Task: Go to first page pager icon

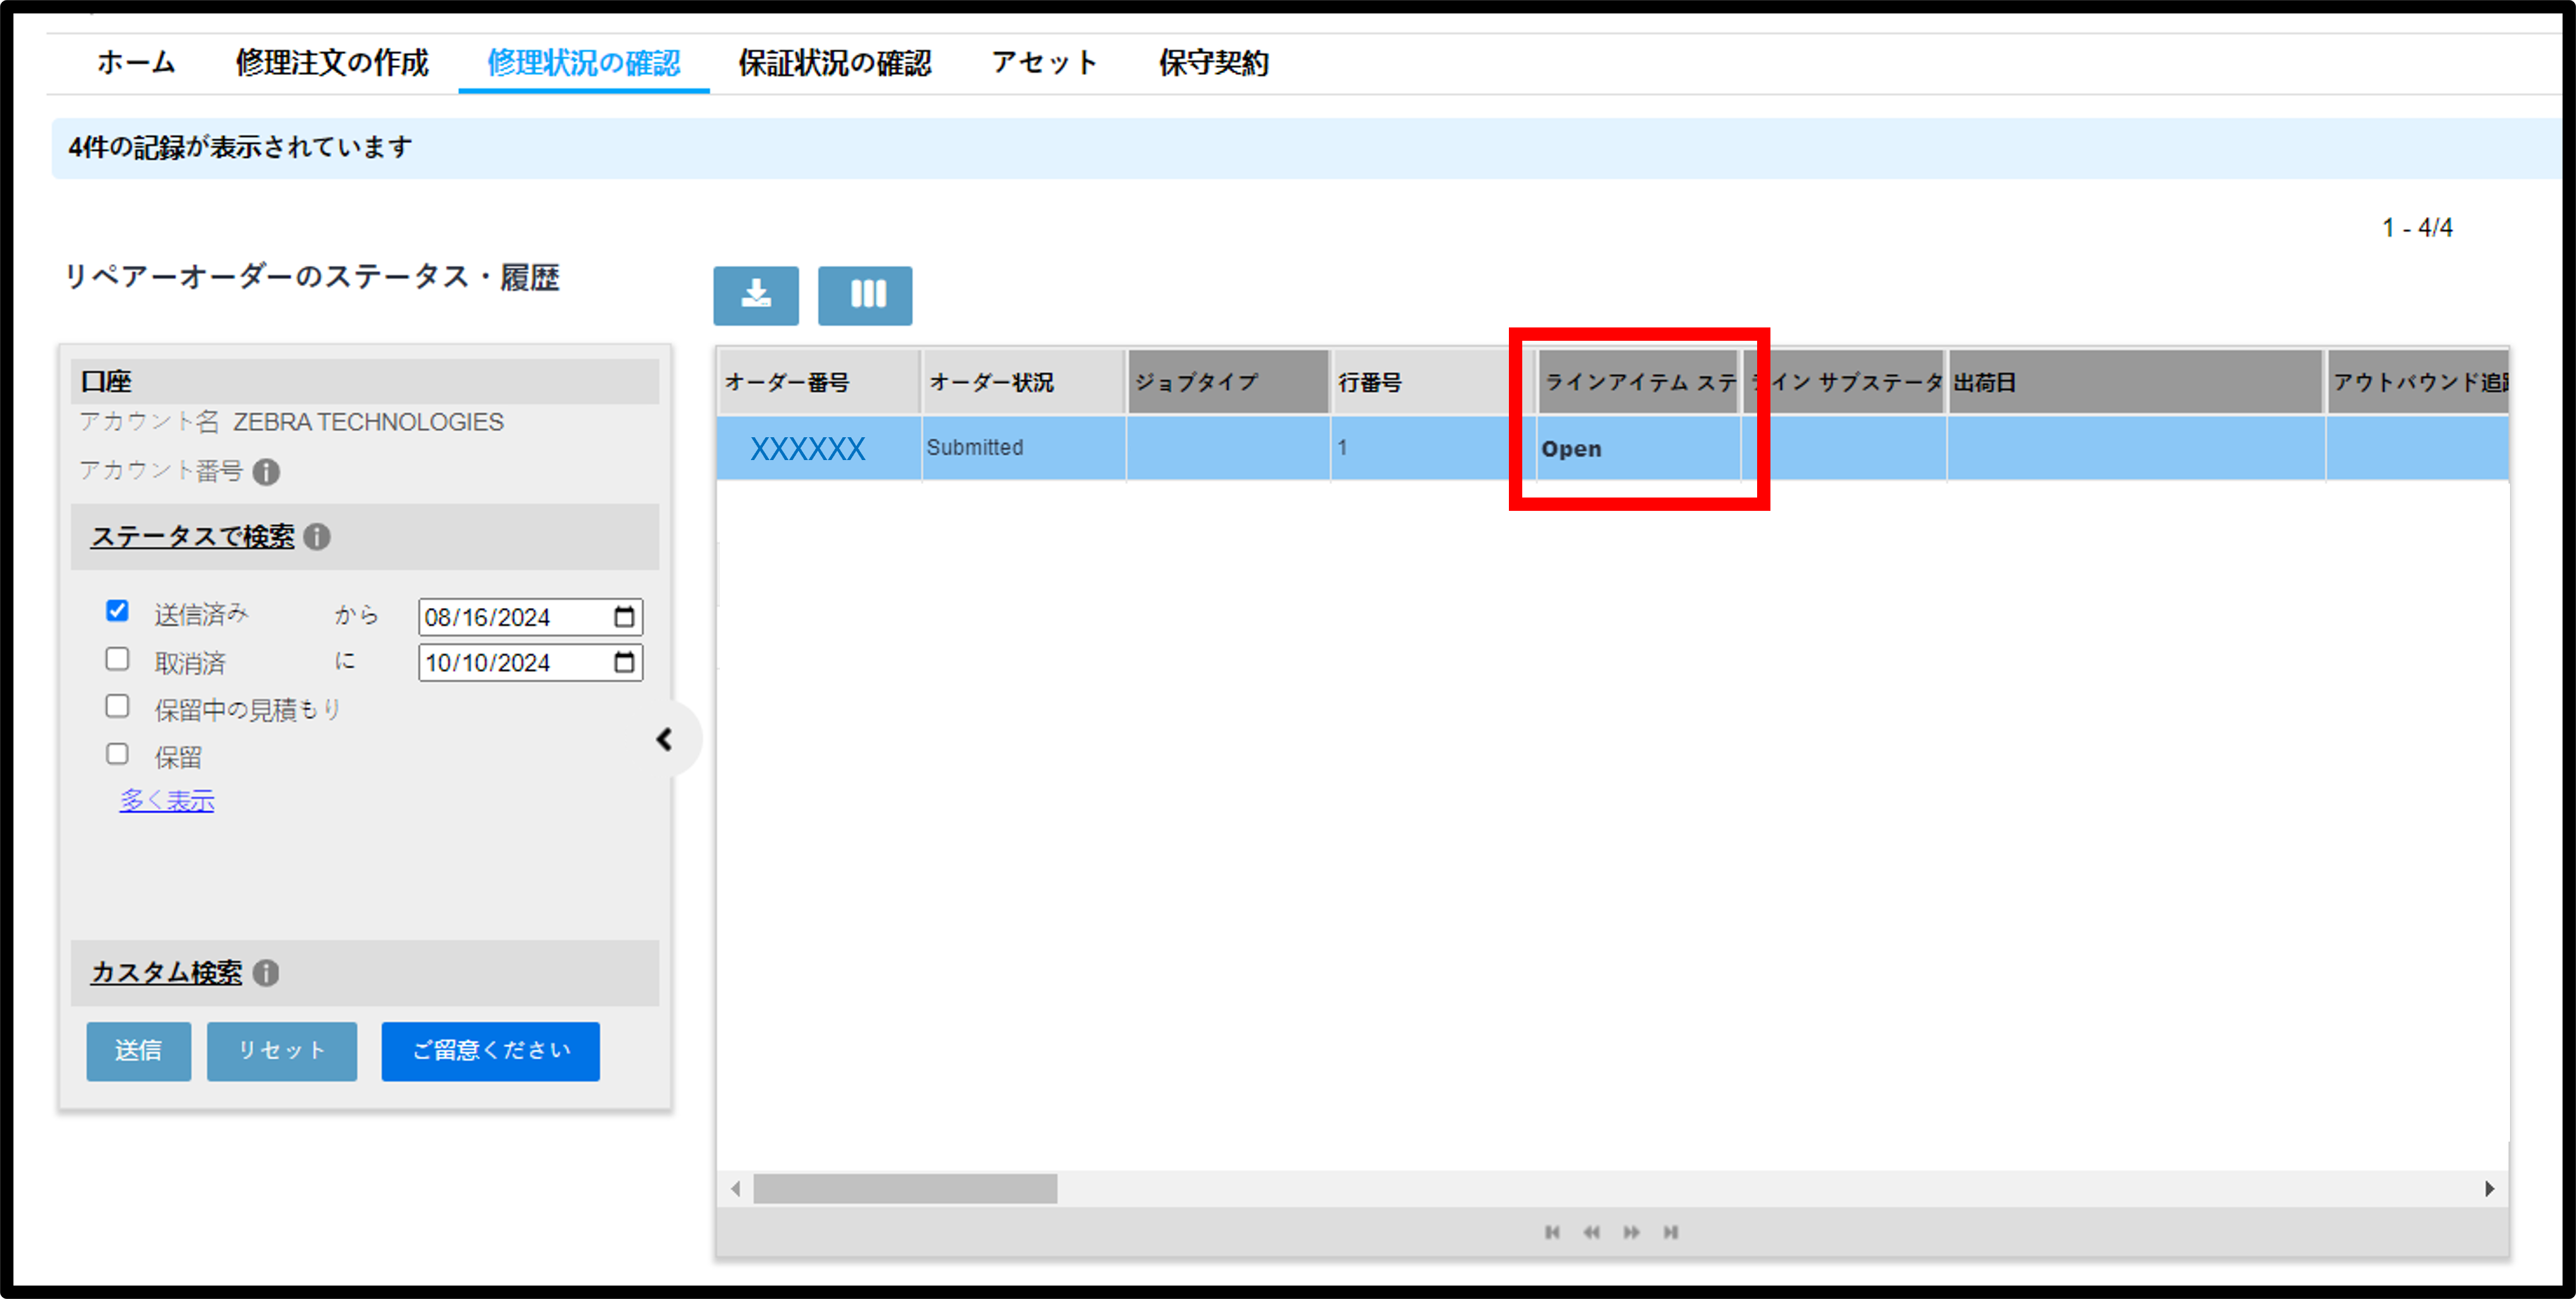Action: pyautogui.click(x=1552, y=1232)
